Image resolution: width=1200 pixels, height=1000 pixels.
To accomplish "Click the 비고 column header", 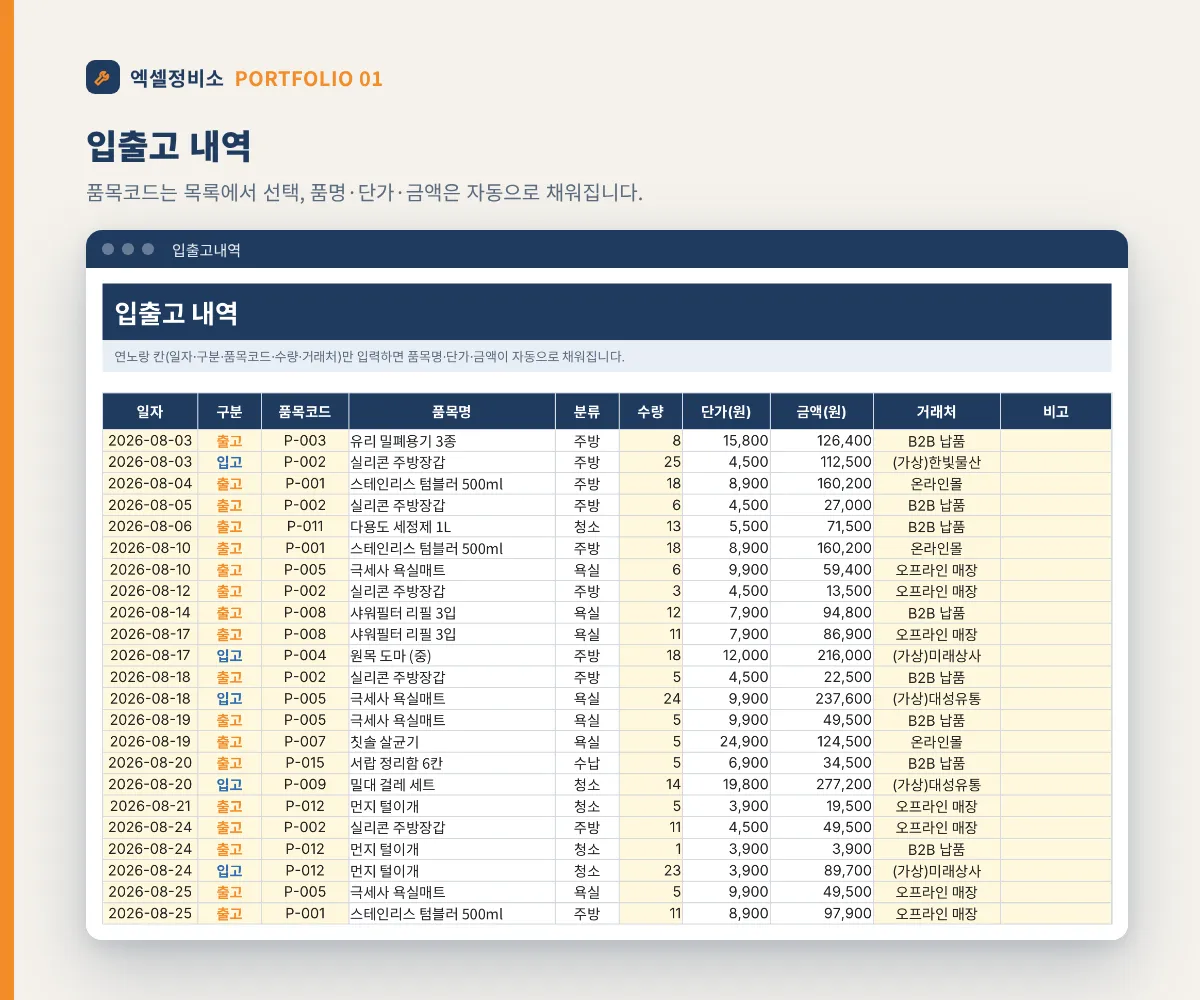I will (1056, 411).
